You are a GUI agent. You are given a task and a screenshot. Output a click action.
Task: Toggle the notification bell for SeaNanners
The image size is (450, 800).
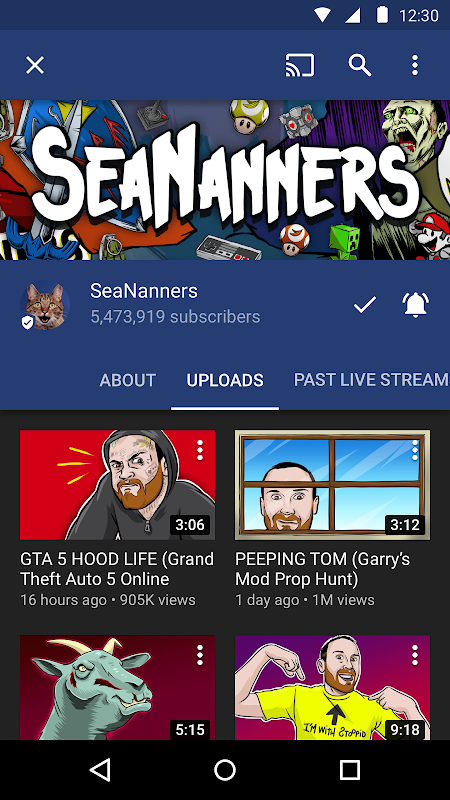coord(416,305)
